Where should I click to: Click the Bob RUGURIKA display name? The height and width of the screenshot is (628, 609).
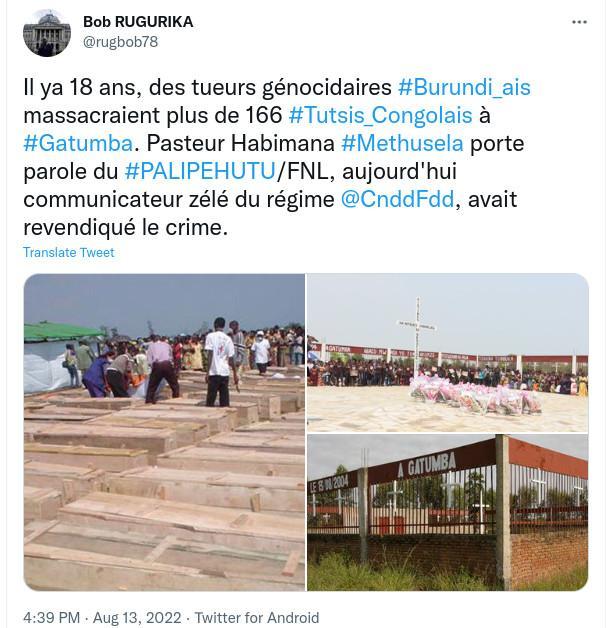point(138,22)
